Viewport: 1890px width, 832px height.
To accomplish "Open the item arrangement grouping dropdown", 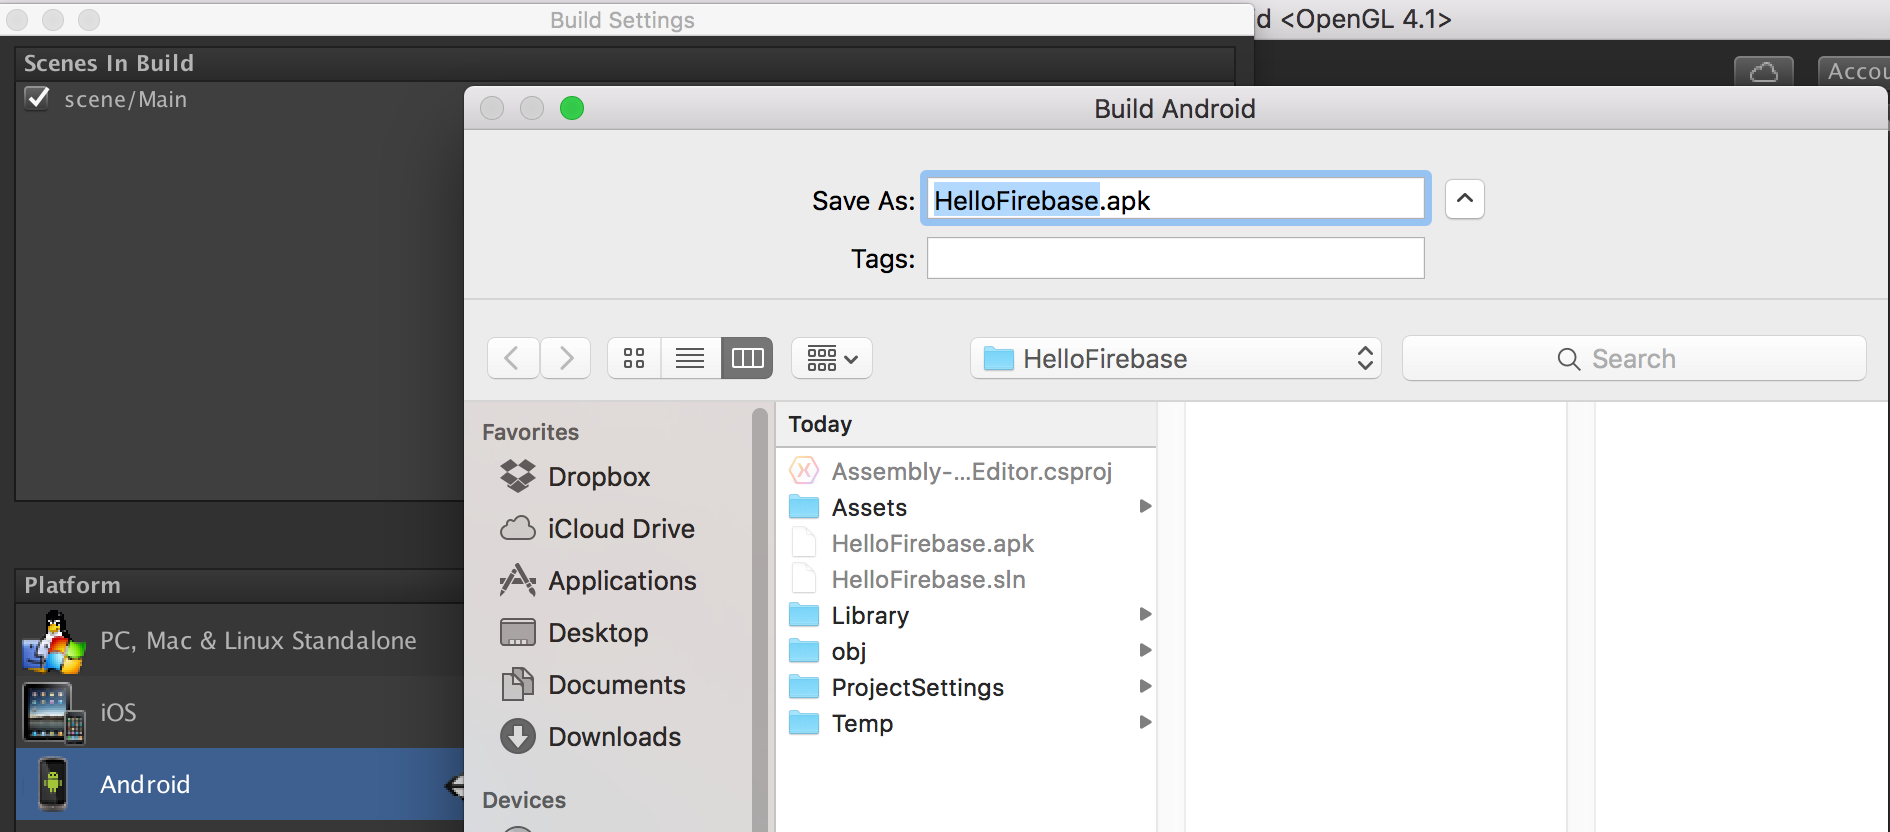I will pos(832,358).
